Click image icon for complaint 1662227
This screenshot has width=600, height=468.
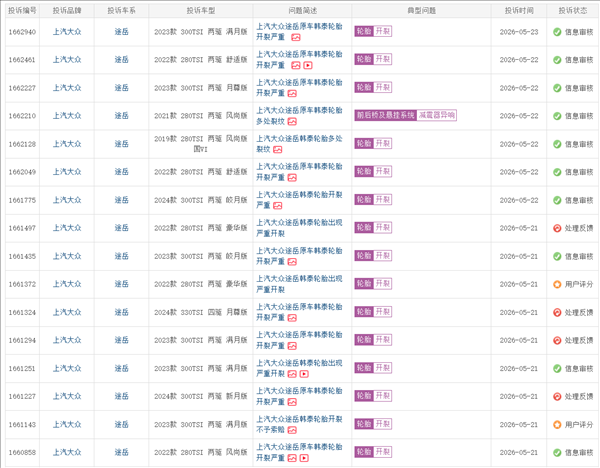pyautogui.click(x=292, y=93)
